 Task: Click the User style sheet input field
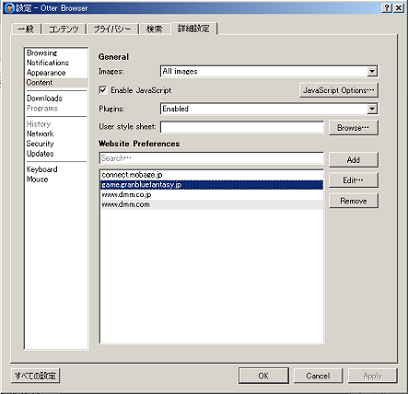click(242, 127)
